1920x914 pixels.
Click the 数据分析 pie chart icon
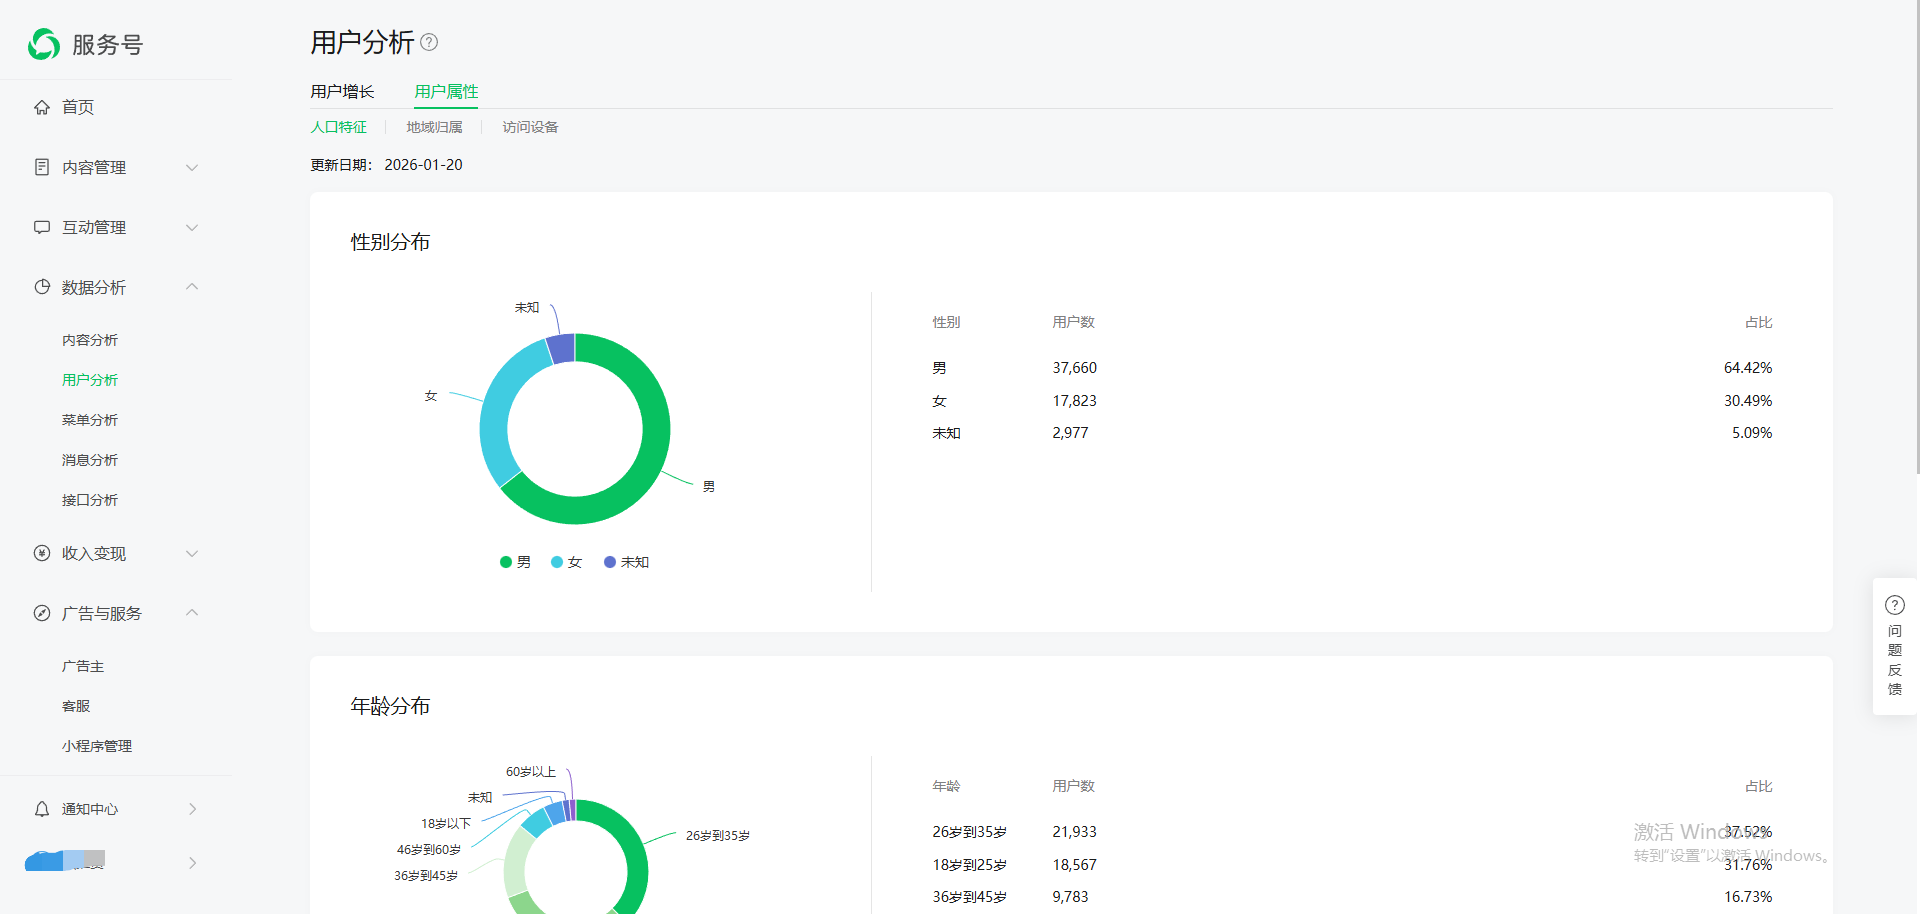click(42, 287)
